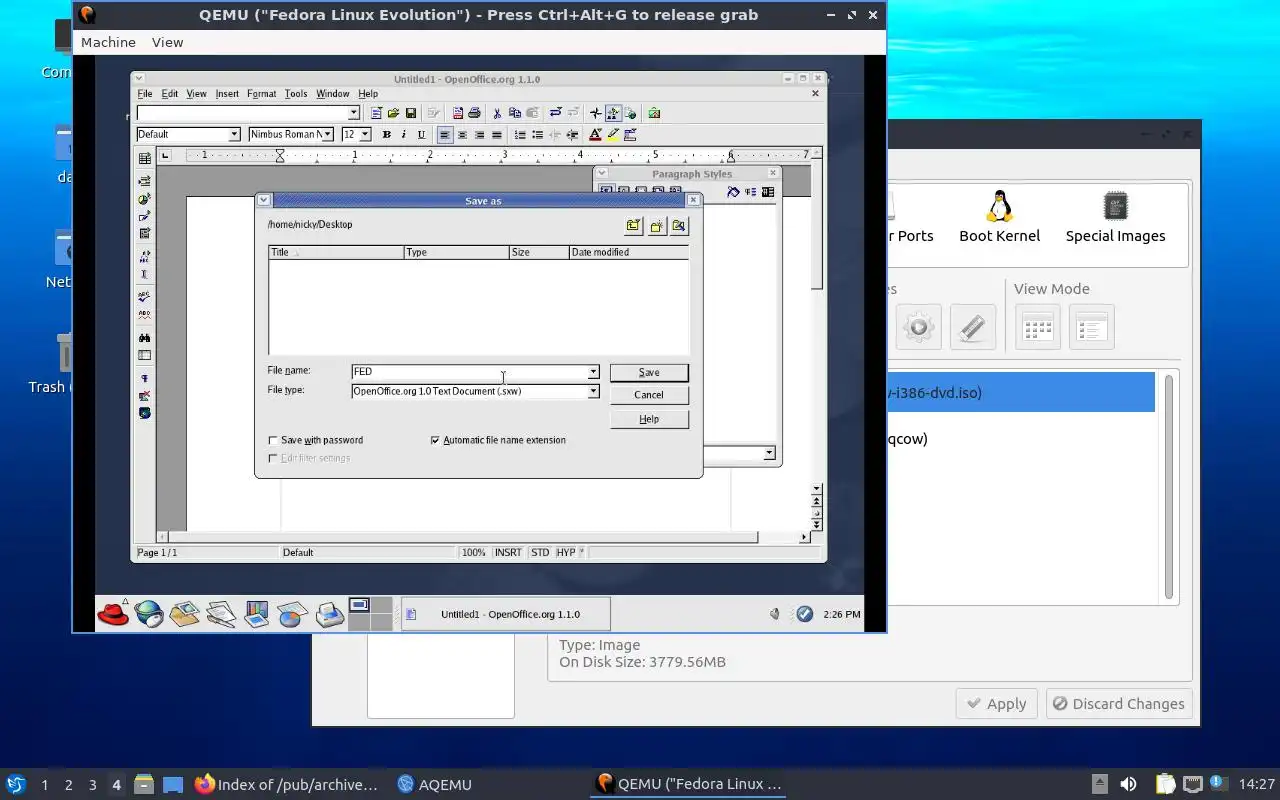Click the Highlighting color icon
Screen dimensions: 1280x800
(x=613, y=135)
